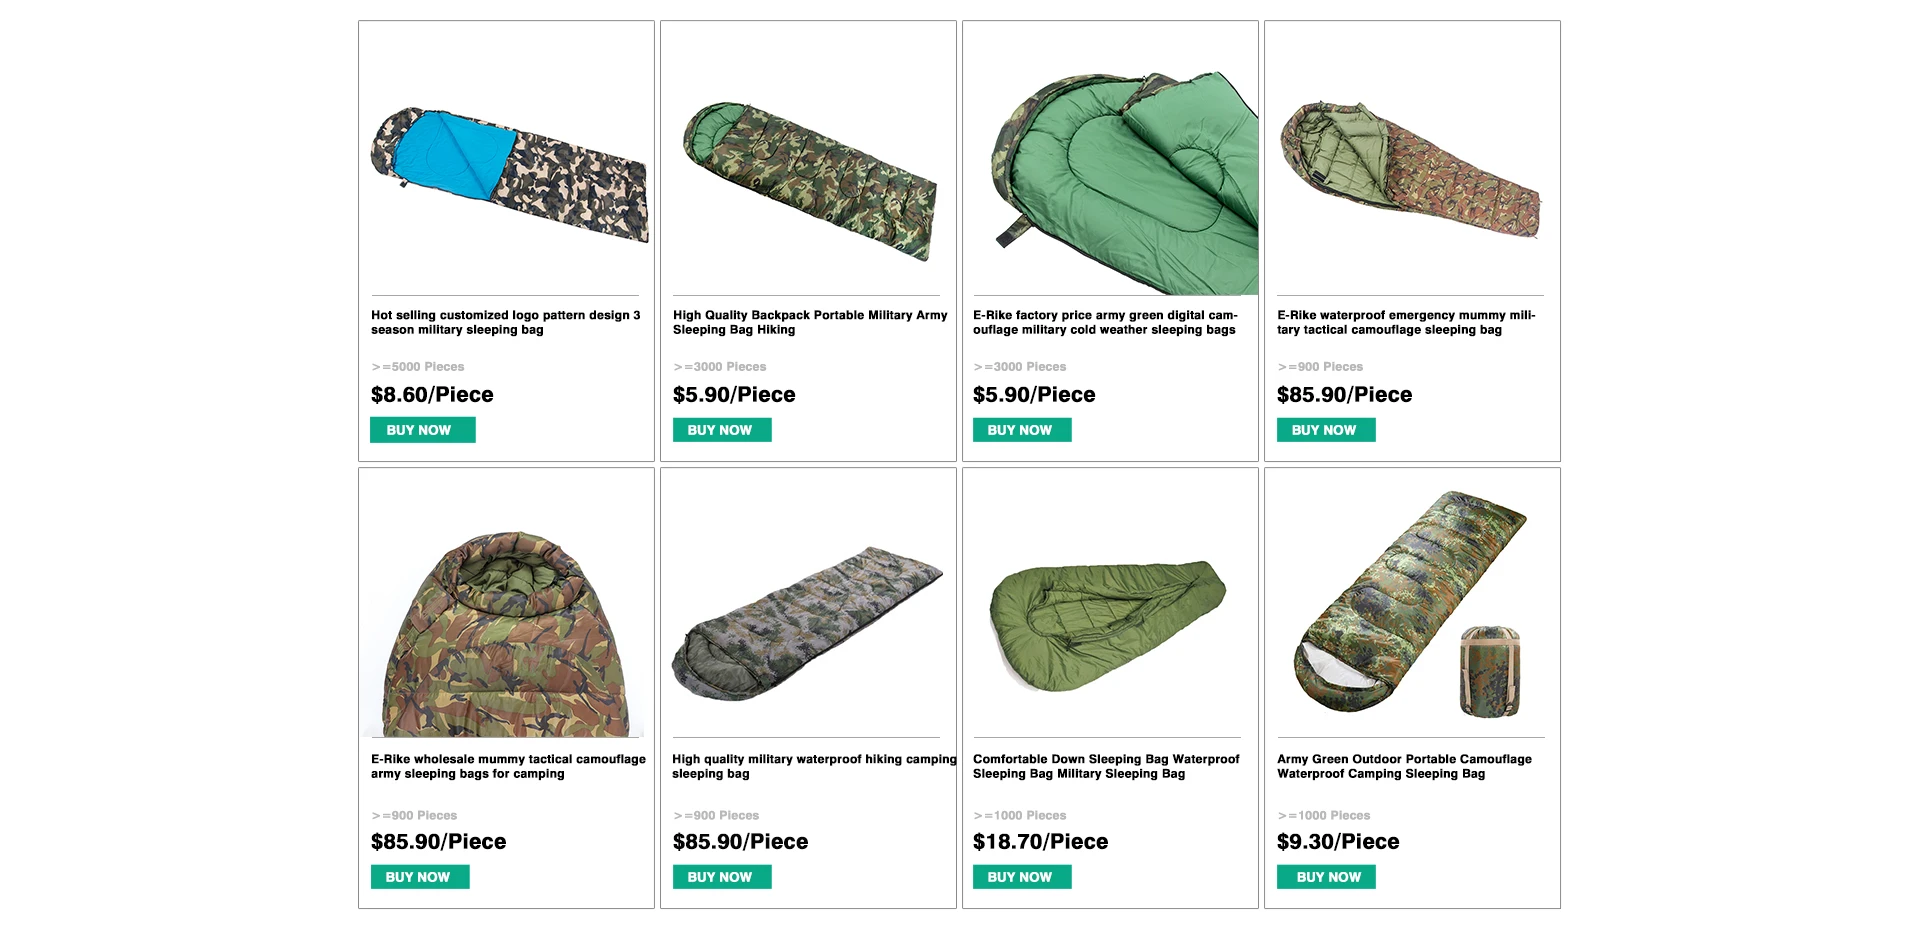View wholesale mummy tactical camouflage bag photo
Viewport: 1920px width, 949px height.
507,634
